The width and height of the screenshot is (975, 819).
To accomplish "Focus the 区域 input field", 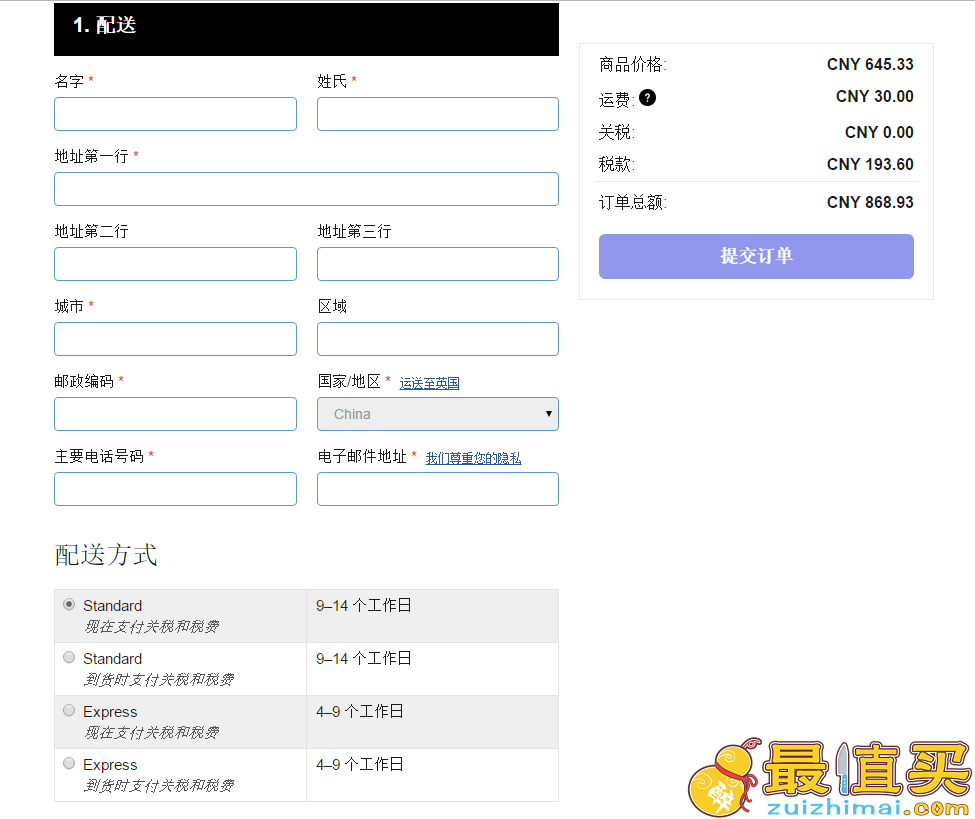I will tap(438, 339).
